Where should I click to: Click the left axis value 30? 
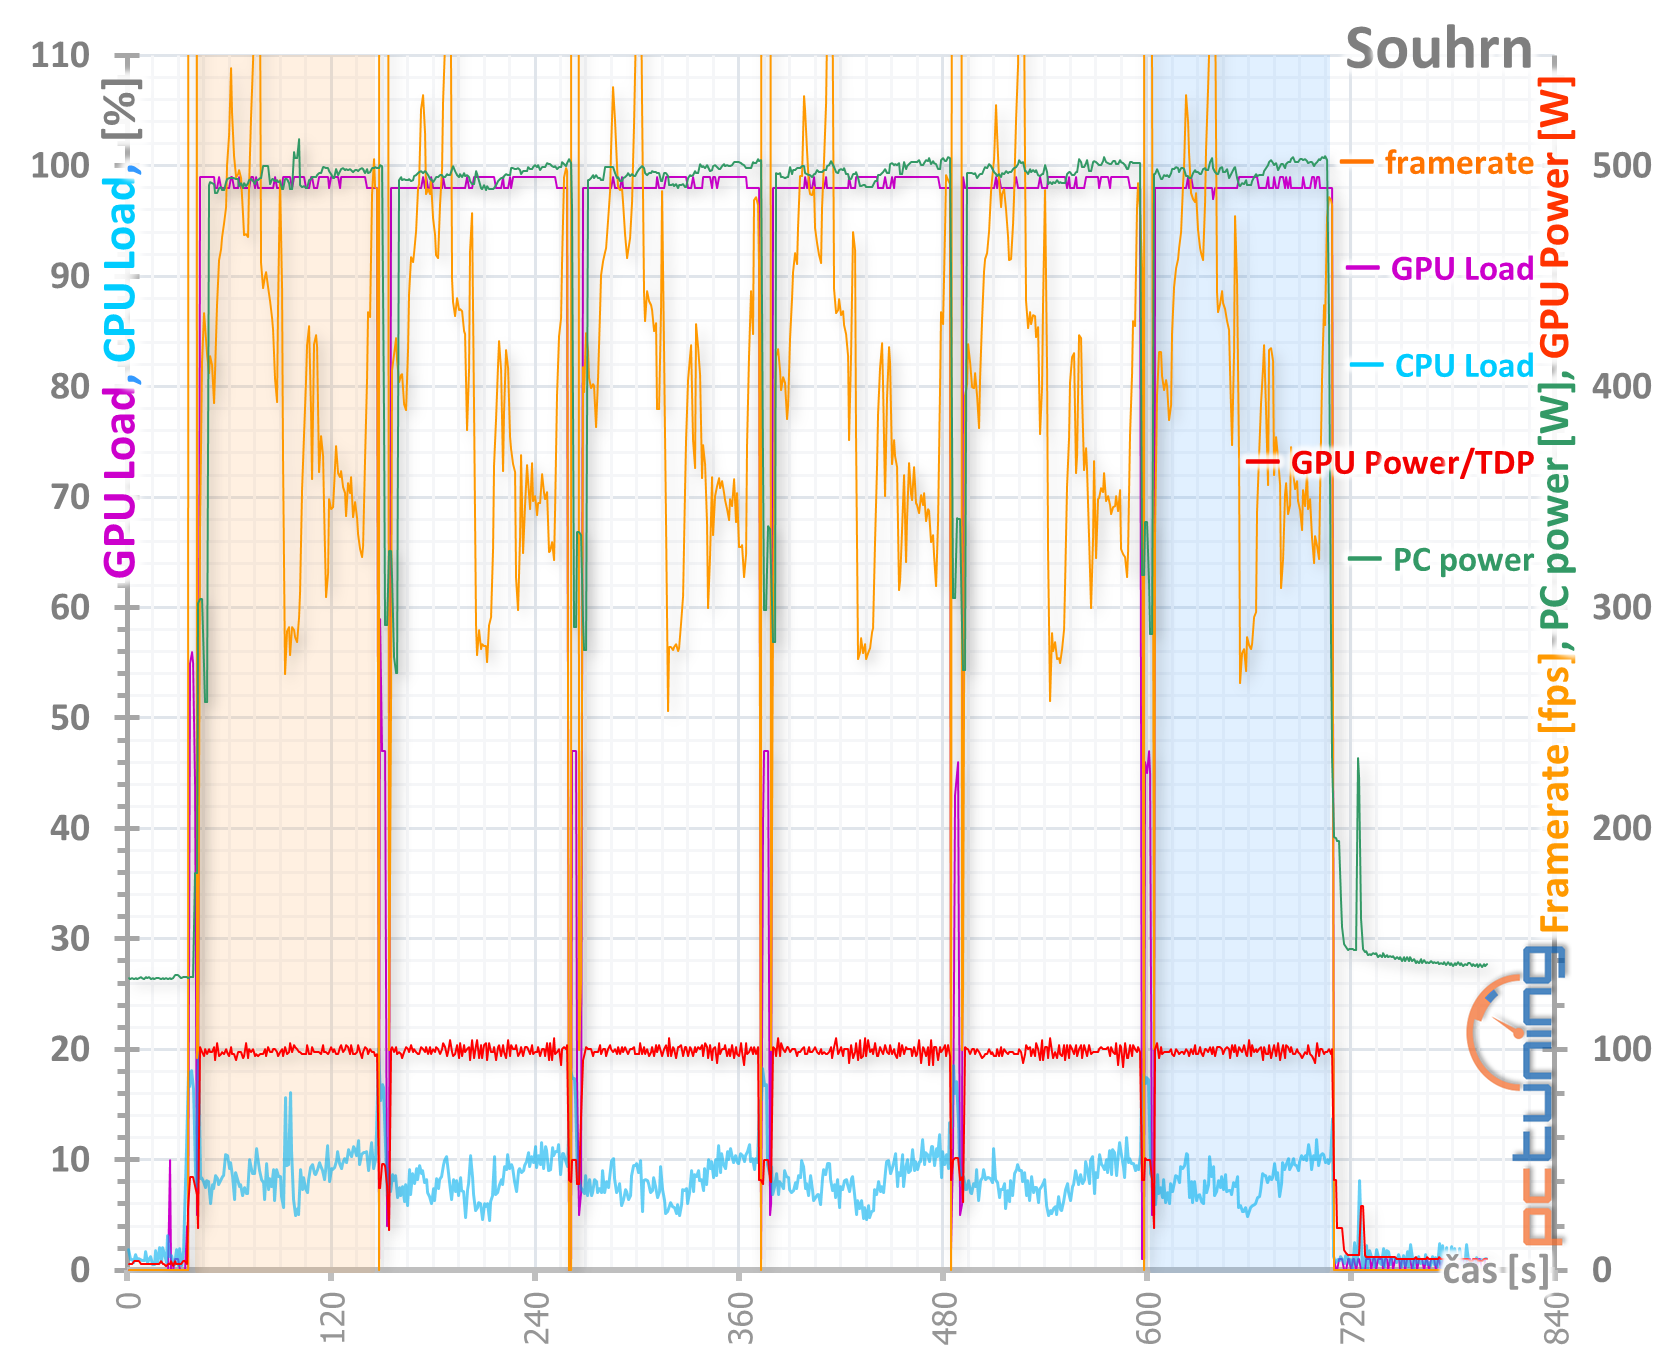70,939
